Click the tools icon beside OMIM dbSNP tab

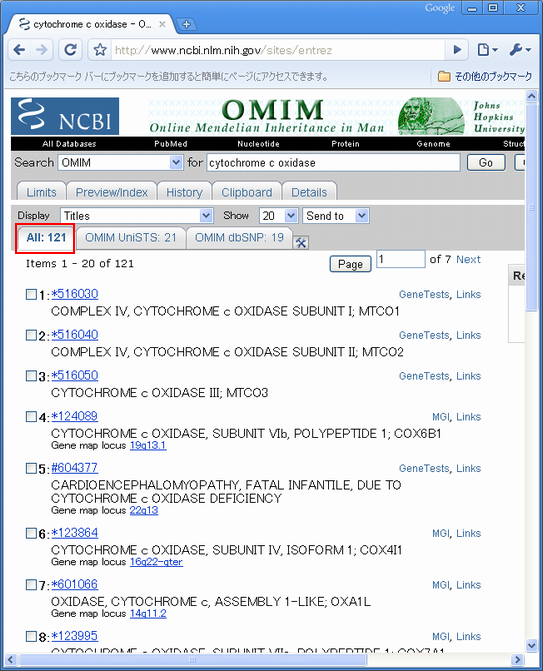(x=301, y=243)
